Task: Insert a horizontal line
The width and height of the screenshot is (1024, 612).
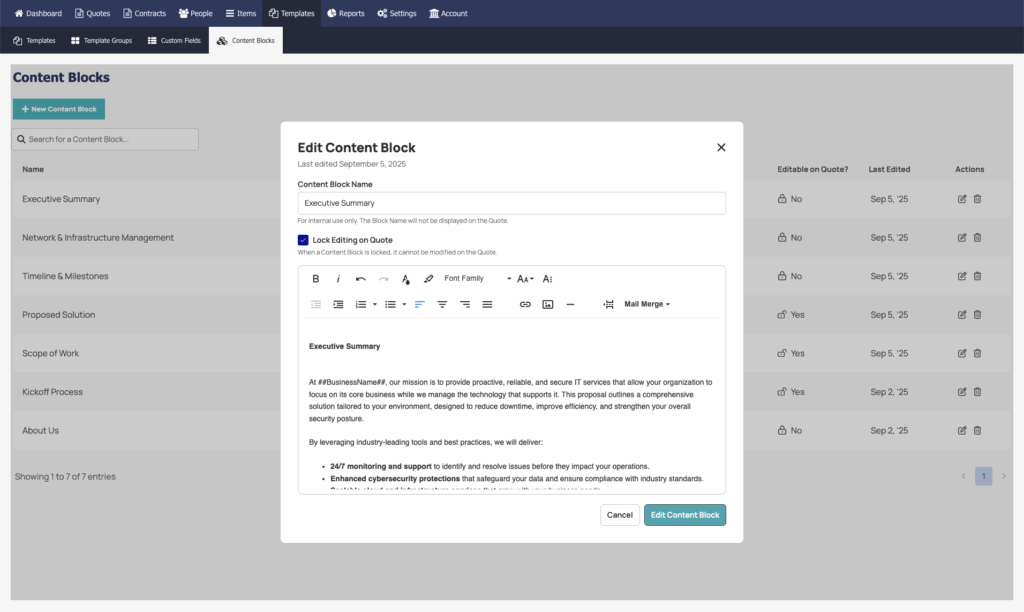Action: 570,304
